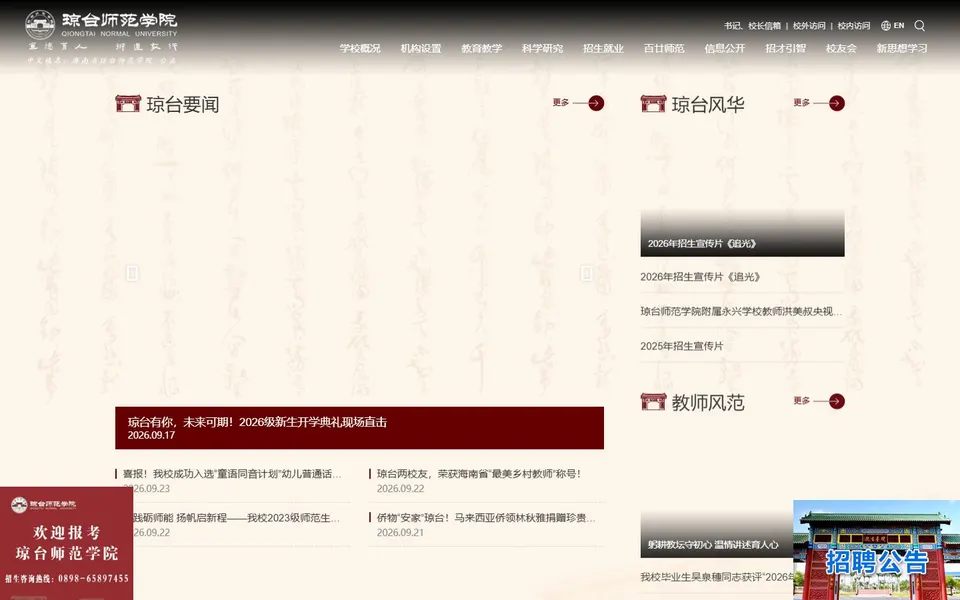Screen dimensions: 960x600
Task: Click the gate icon beside 琼台风华
Action: (653, 103)
